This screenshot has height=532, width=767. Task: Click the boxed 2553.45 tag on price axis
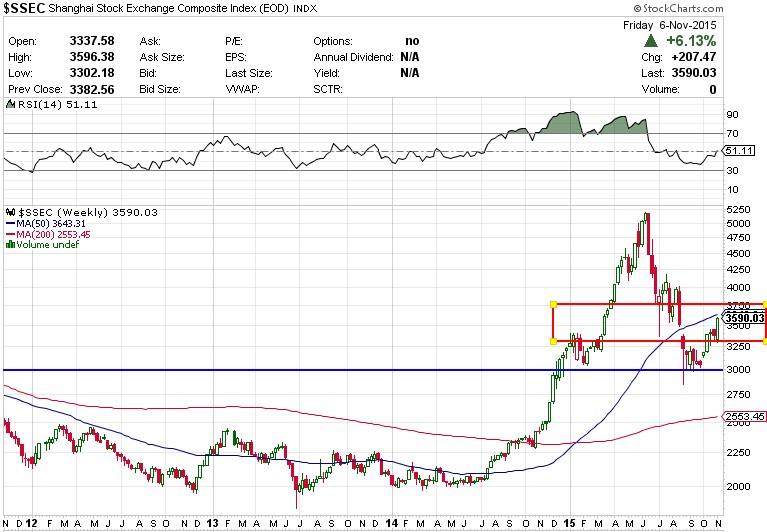tap(744, 416)
